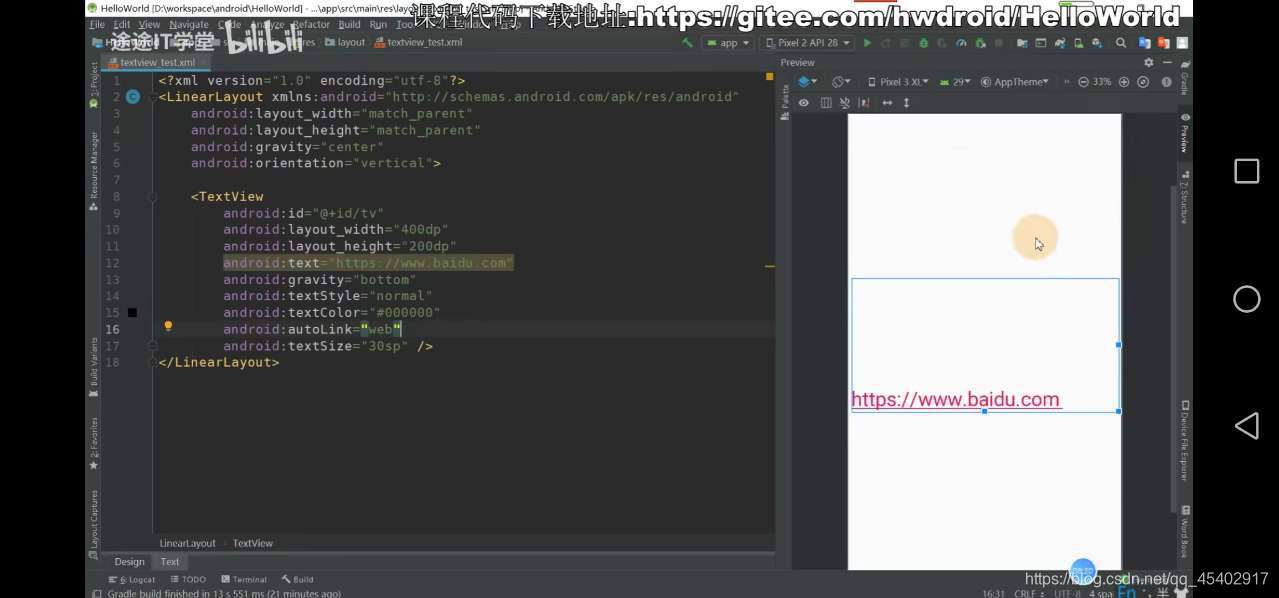
Task: Open the design surface layers dropdown
Action: click(808, 82)
